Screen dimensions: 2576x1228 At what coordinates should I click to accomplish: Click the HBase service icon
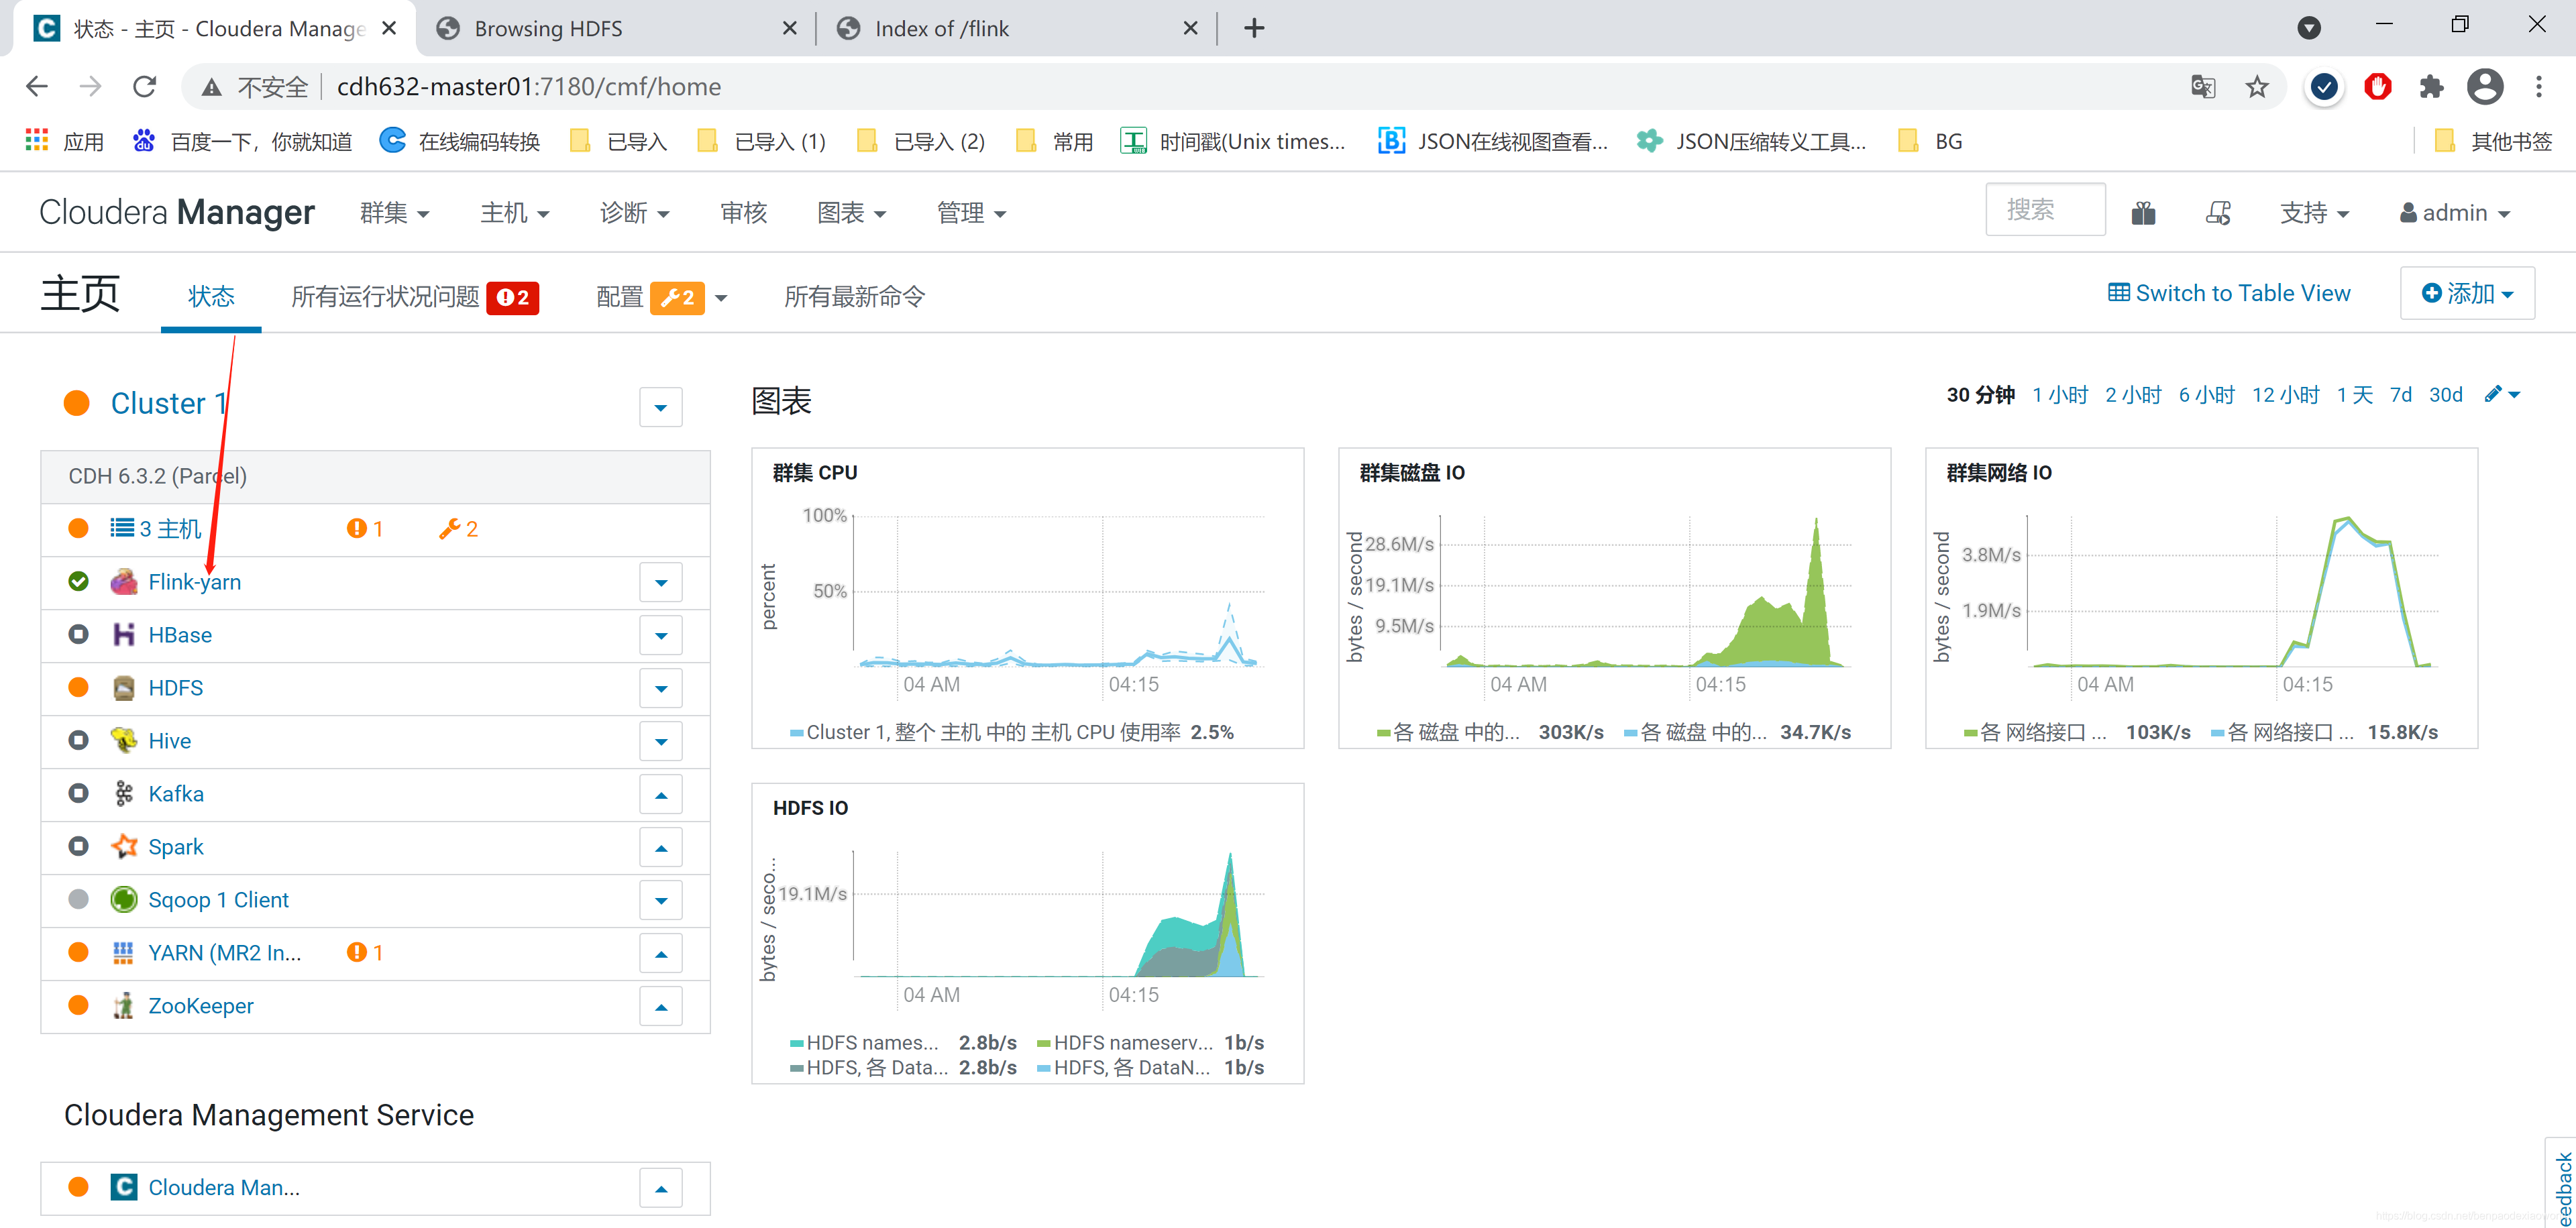tap(124, 635)
